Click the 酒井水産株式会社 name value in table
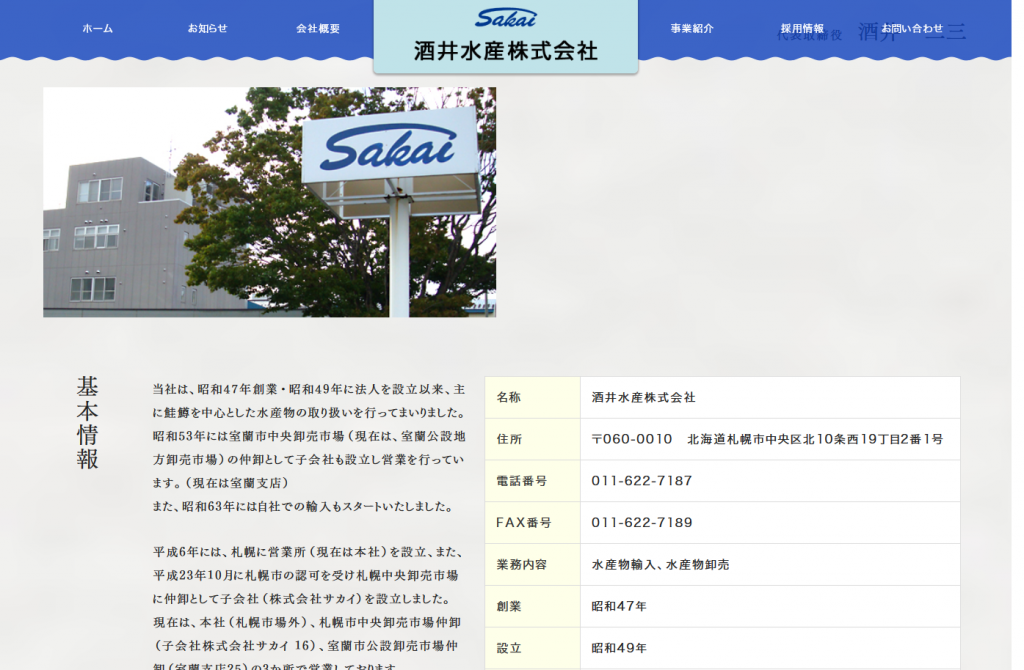This screenshot has height=670, width=1024. [x=643, y=397]
